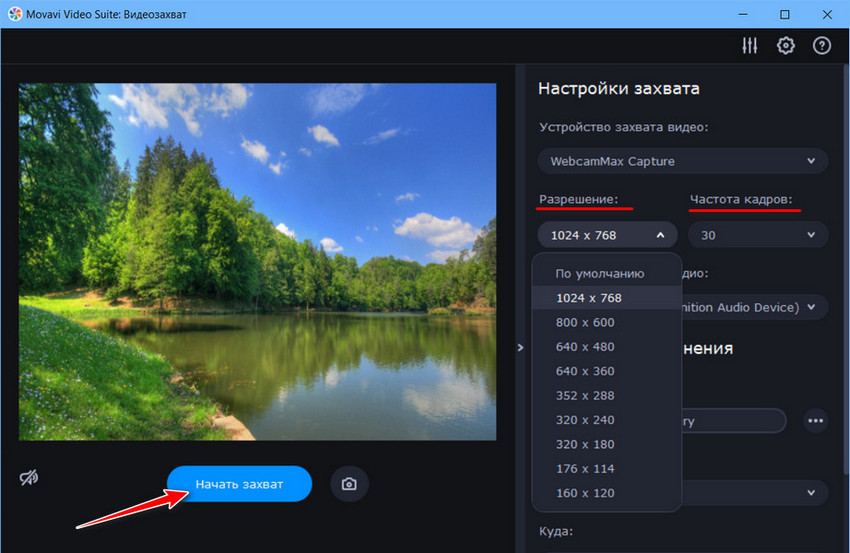
Task: Open the gear preferences icon
Action: point(785,46)
